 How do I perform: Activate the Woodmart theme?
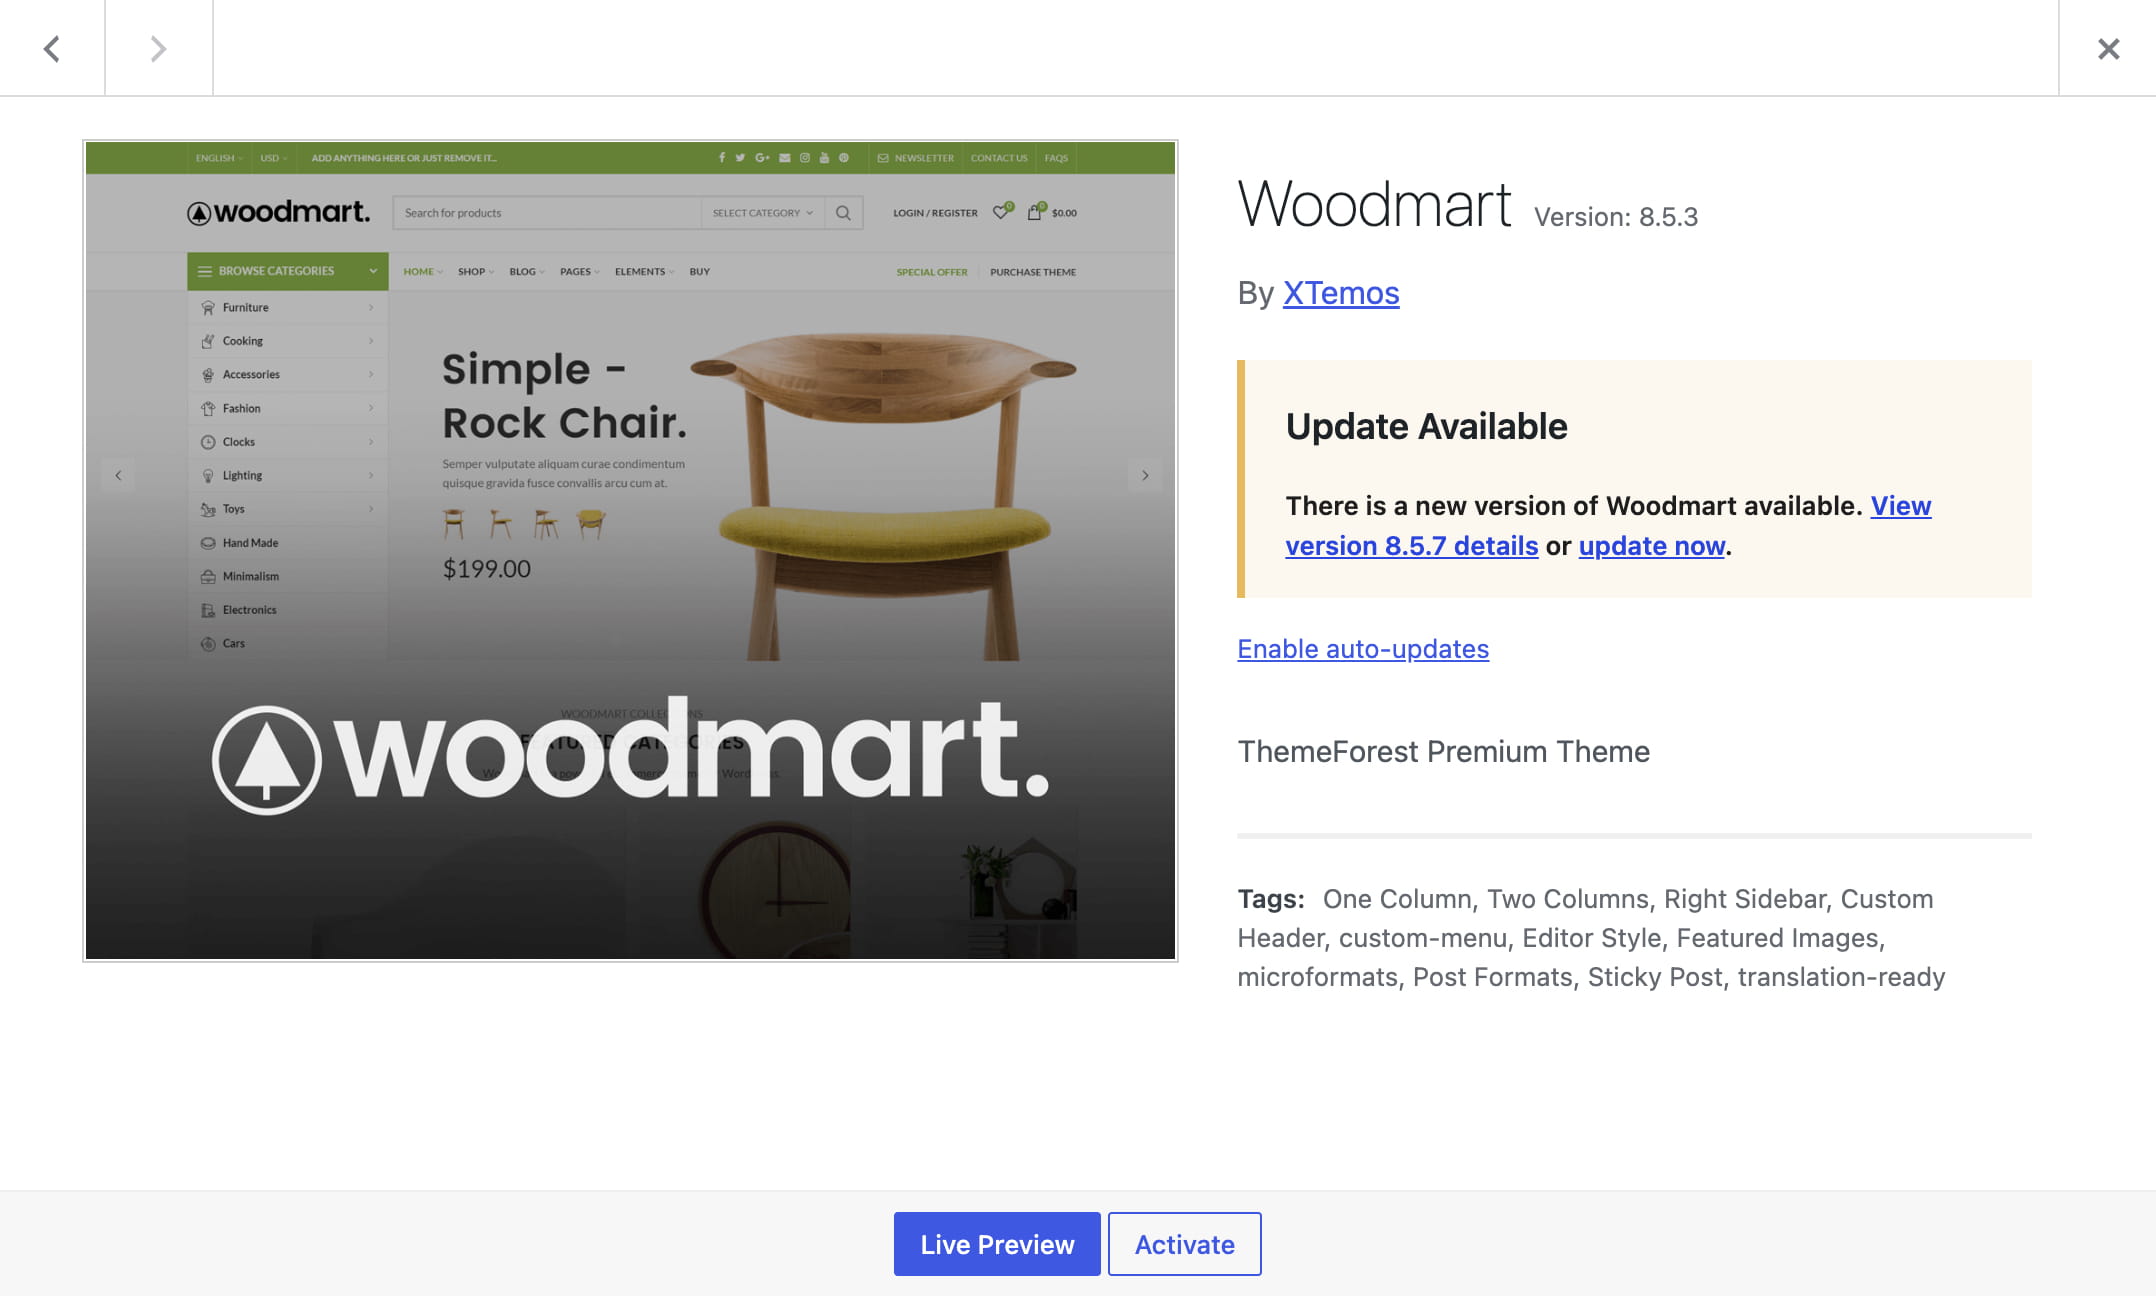point(1185,1244)
